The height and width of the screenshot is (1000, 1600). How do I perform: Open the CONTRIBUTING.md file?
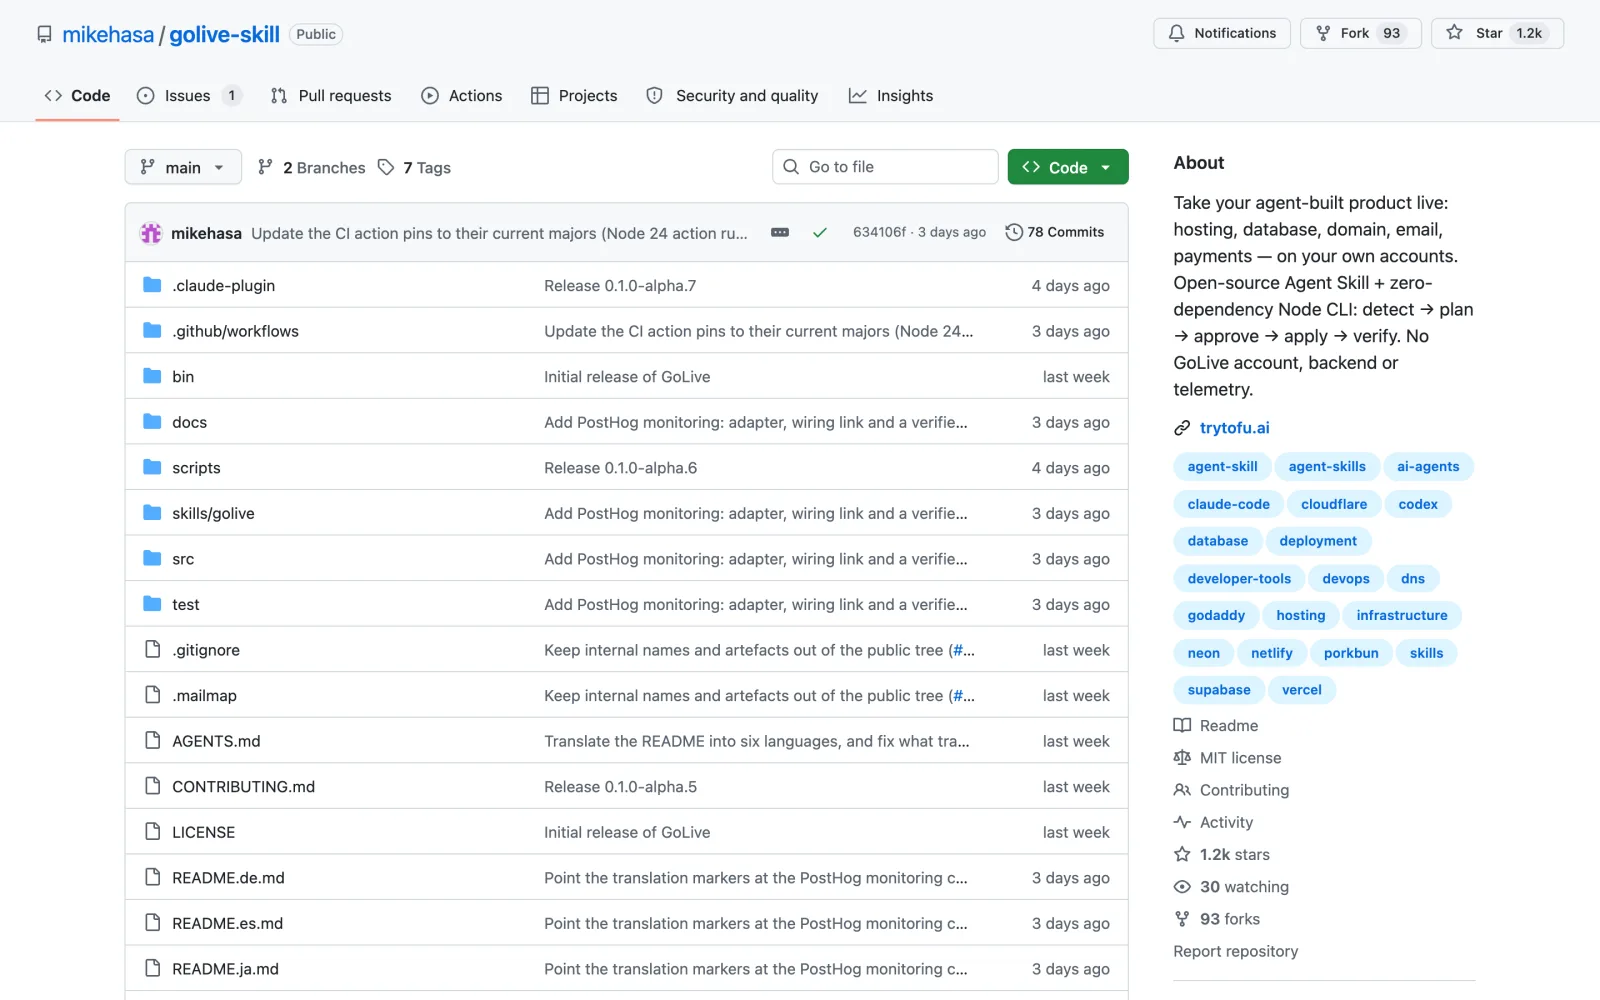[243, 787]
